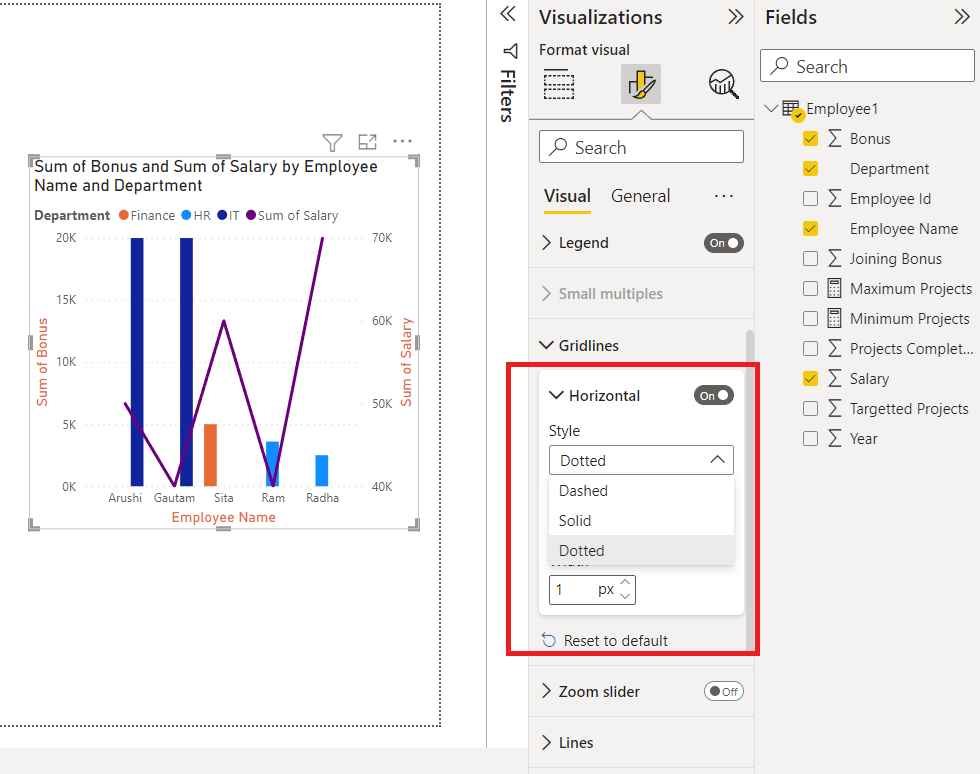Turn off Horizontal gridlines toggle
Viewport: 980px width, 774px height.
click(714, 395)
